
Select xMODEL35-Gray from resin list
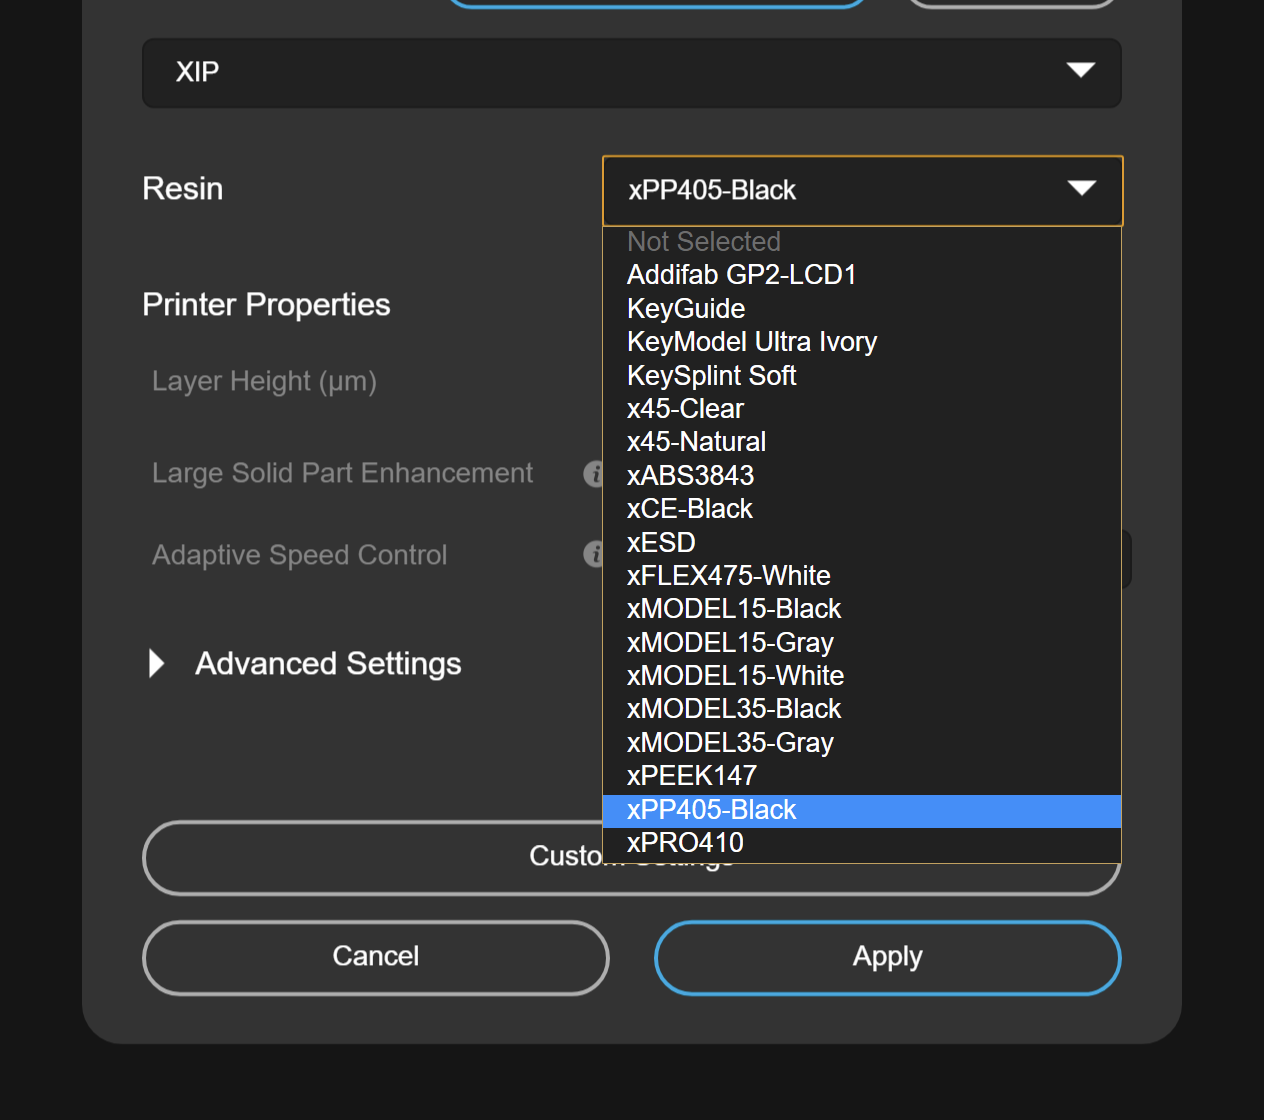point(862,742)
